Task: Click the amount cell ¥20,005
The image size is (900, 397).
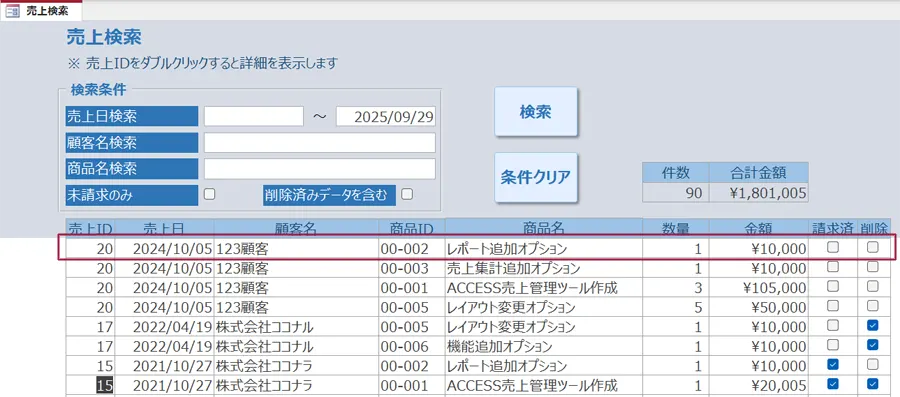Action: coord(759,385)
